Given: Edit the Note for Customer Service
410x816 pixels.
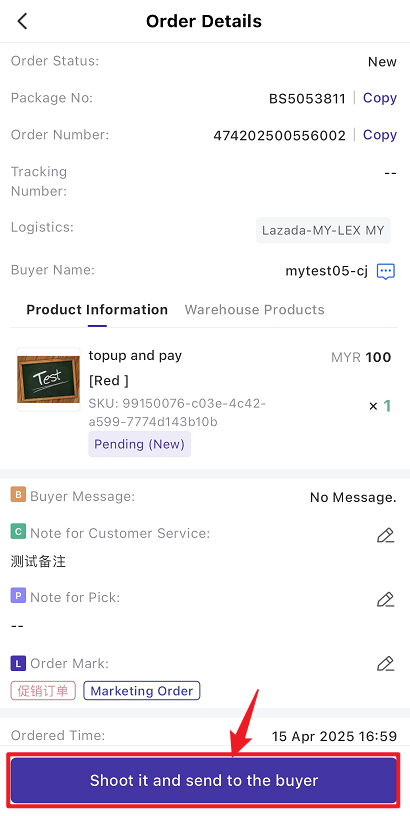Looking at the screenshot, I should click(x=385, y=535).
